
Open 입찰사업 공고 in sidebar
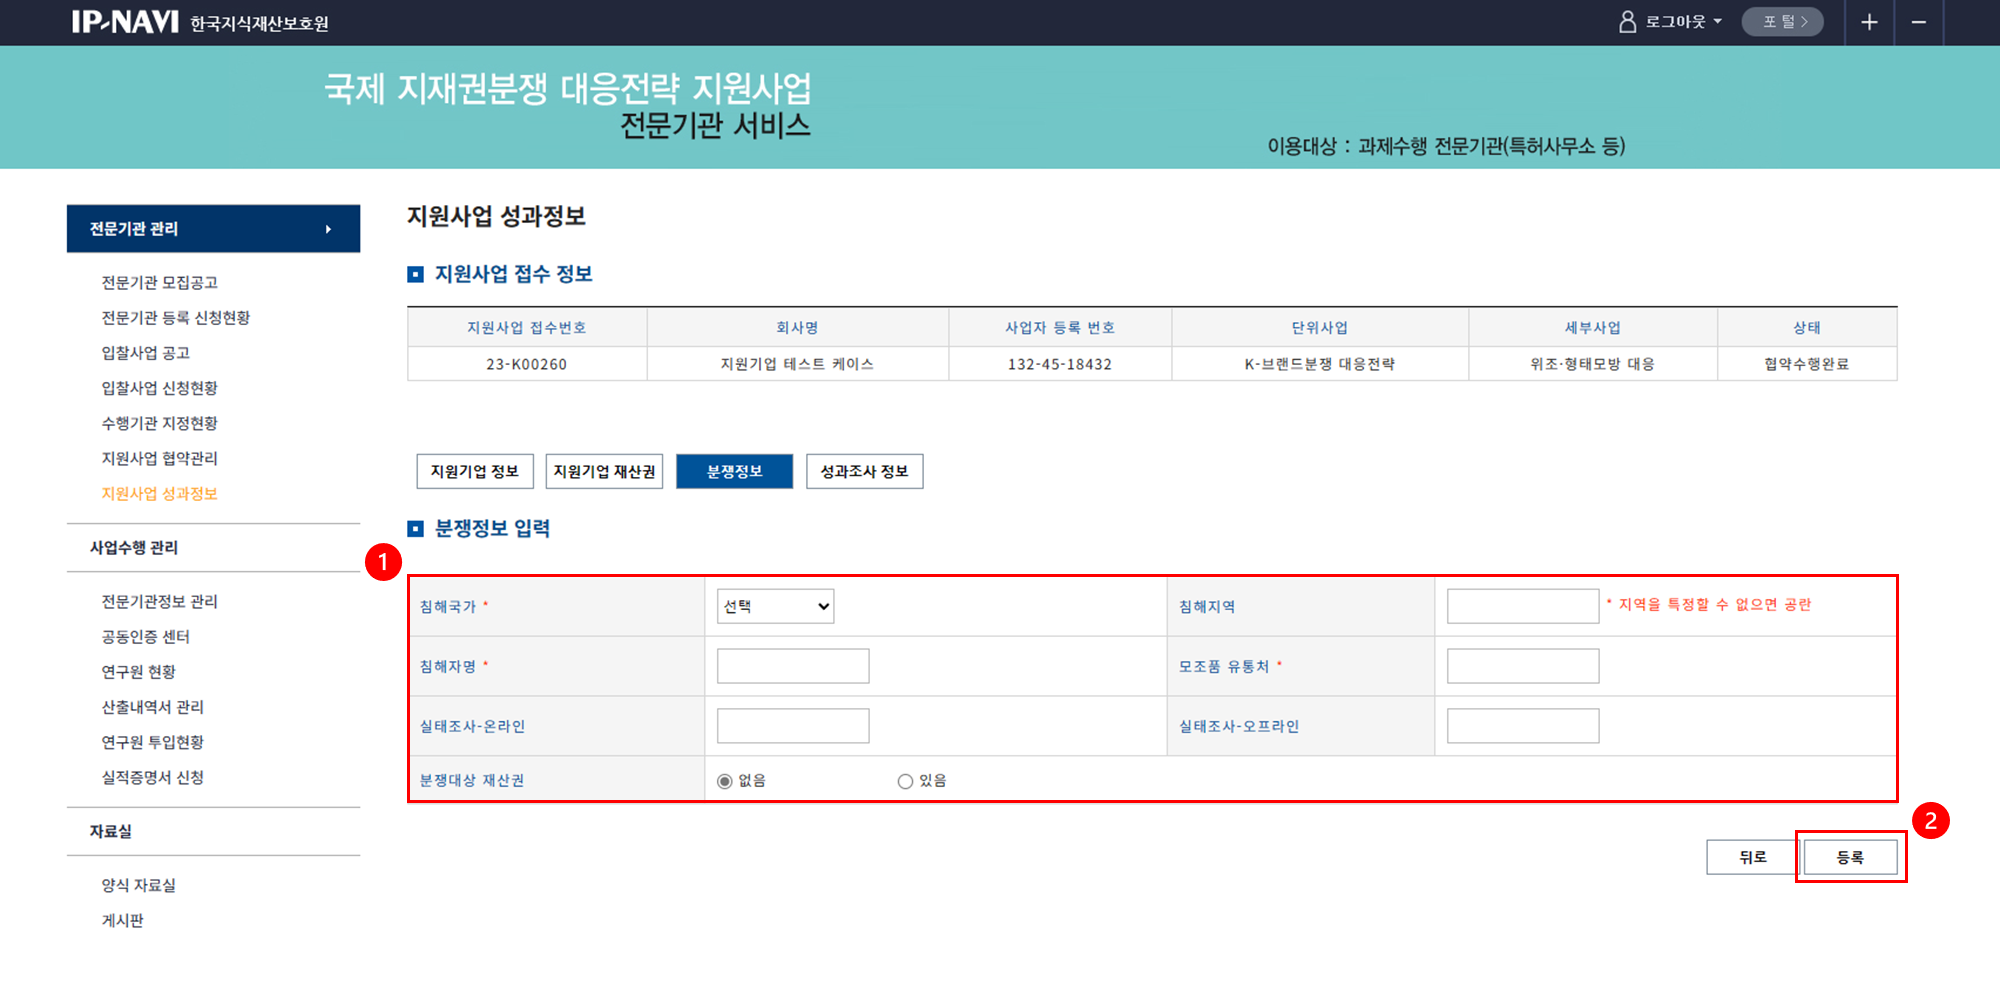click(x=146, y=353)
